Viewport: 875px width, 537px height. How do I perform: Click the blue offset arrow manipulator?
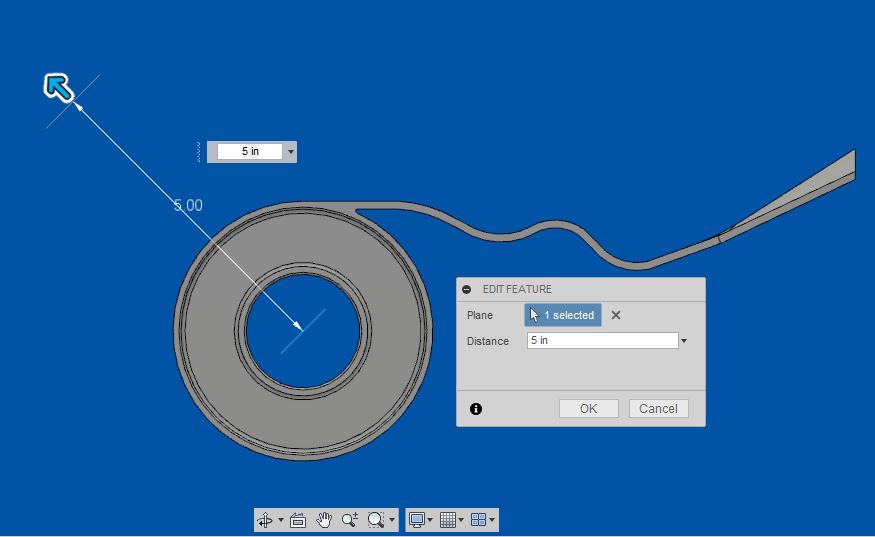tap(59, 88)
